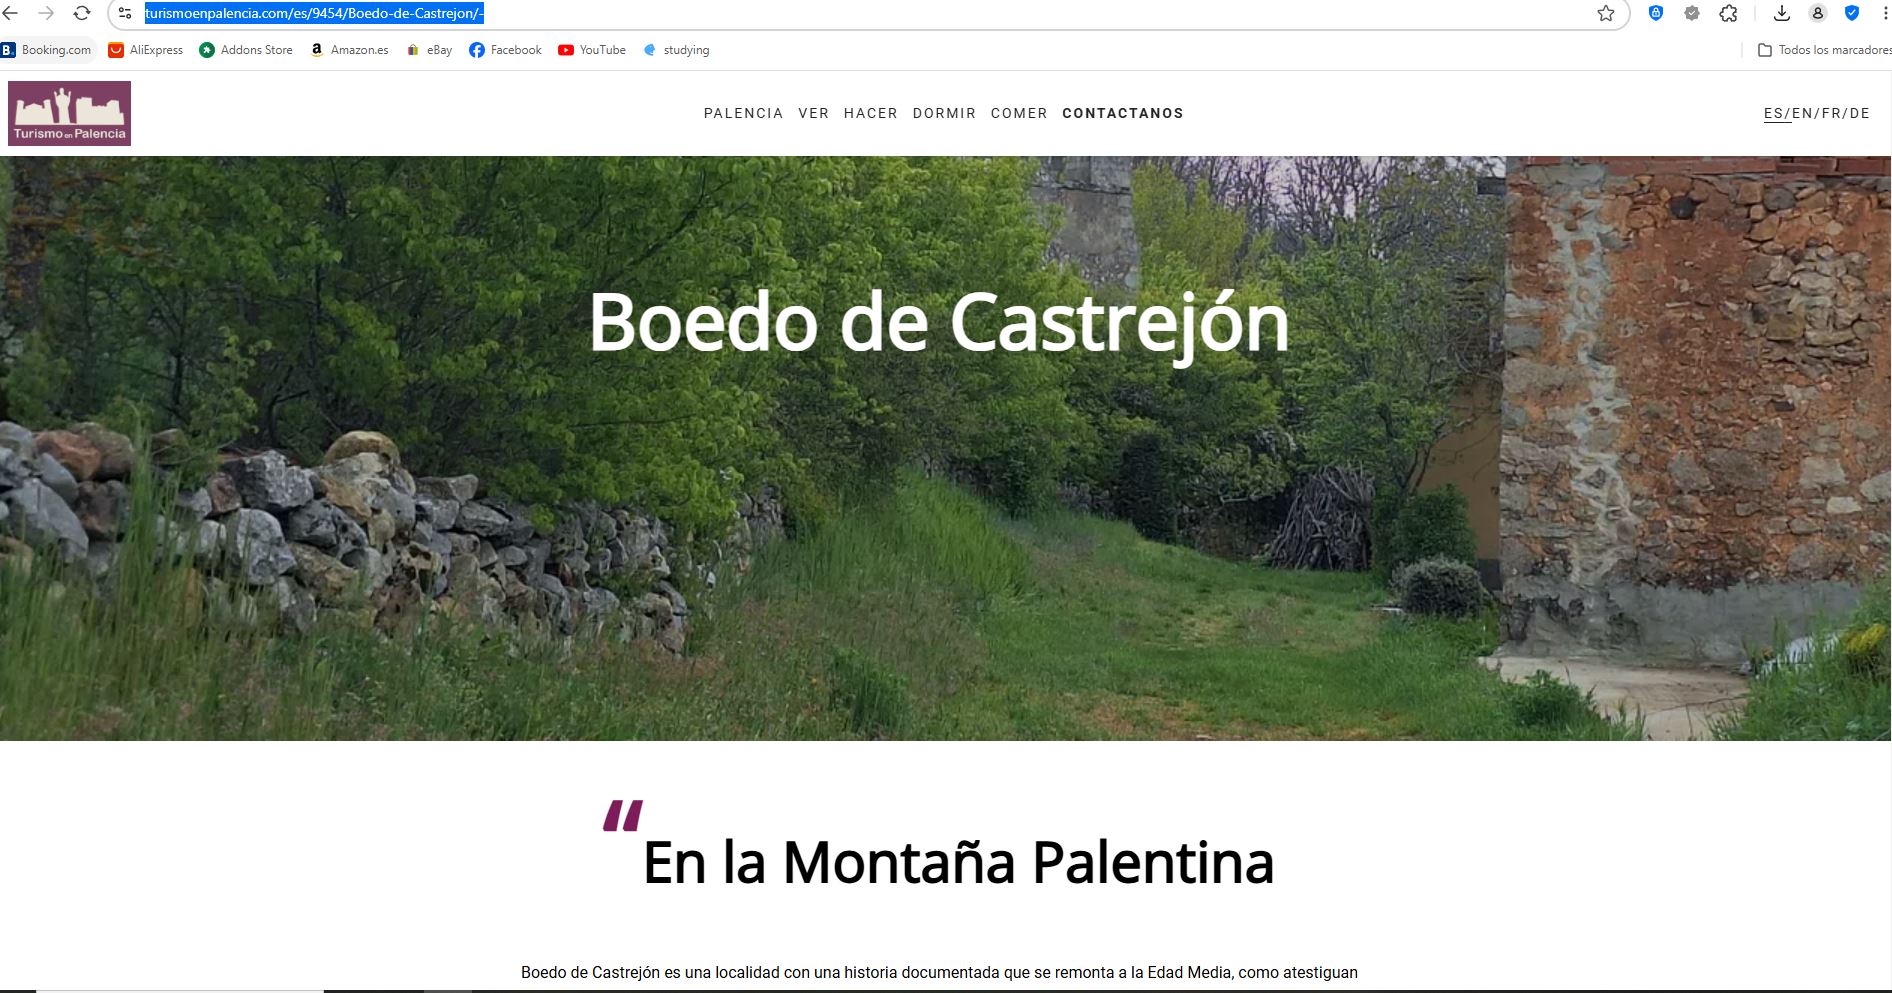
Task: Open the Amazon.es bookmark
Action: [349, 50]
